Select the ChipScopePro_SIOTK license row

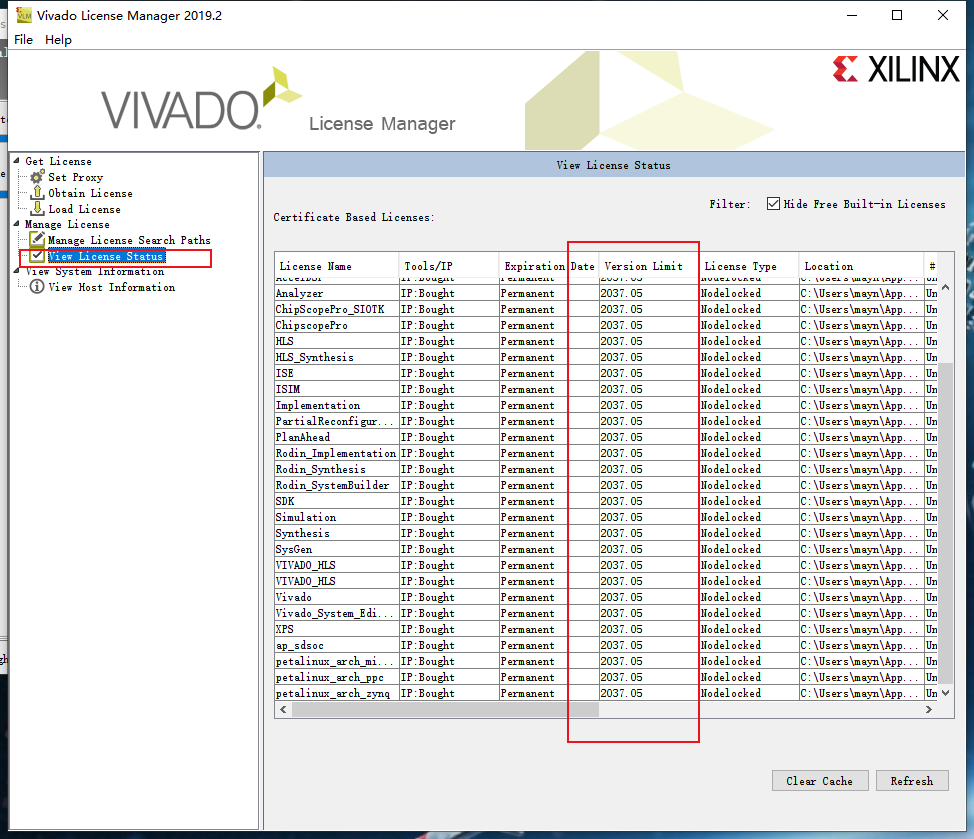coord(606,309)
